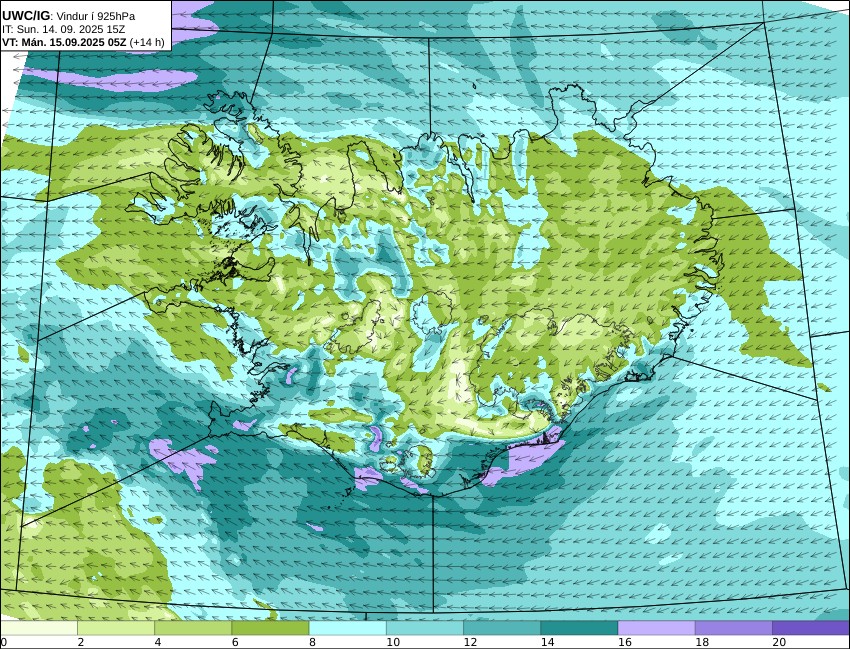Click the 10–12 m/s light teal swatch
The height and width of the screenshot is (649, 850).
click(424, 628)
